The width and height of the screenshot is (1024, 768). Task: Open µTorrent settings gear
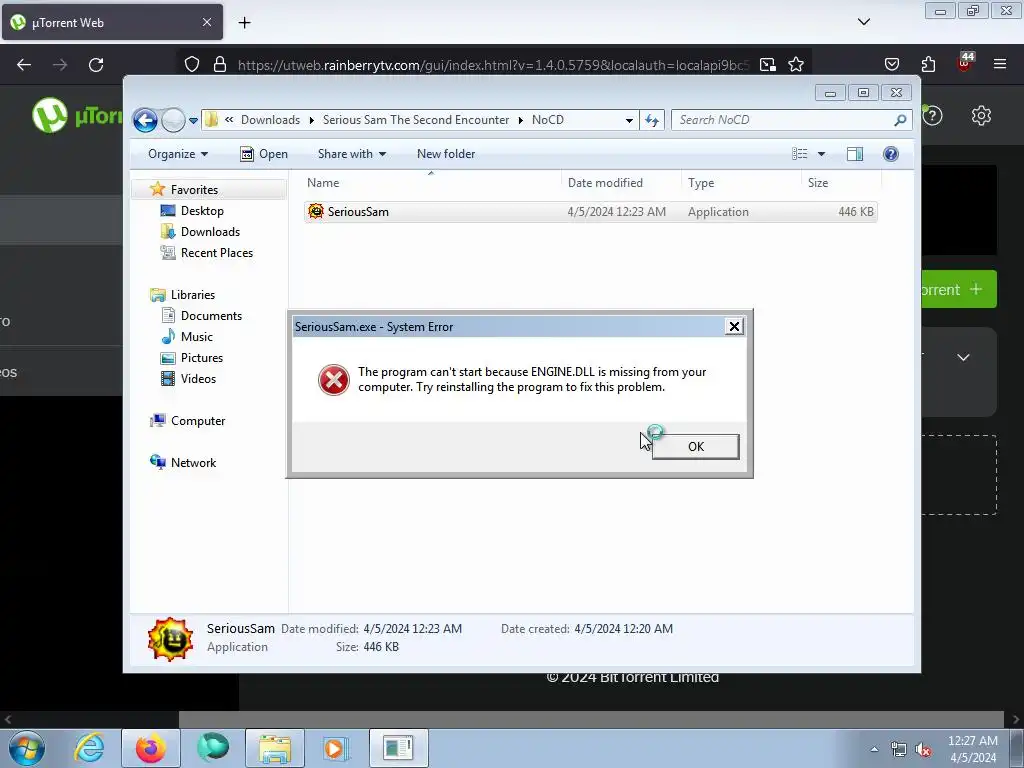[x=981, y=116]
